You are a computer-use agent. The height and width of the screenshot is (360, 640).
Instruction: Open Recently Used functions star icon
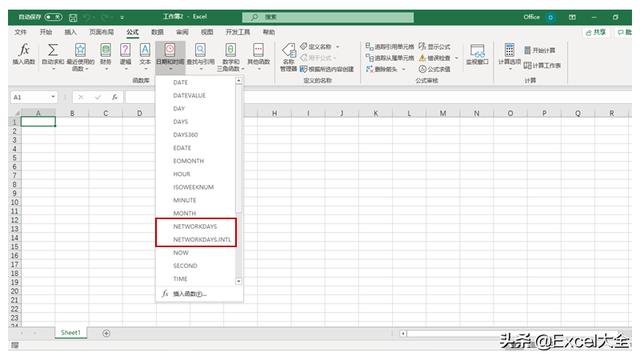(x=80, y=50)
